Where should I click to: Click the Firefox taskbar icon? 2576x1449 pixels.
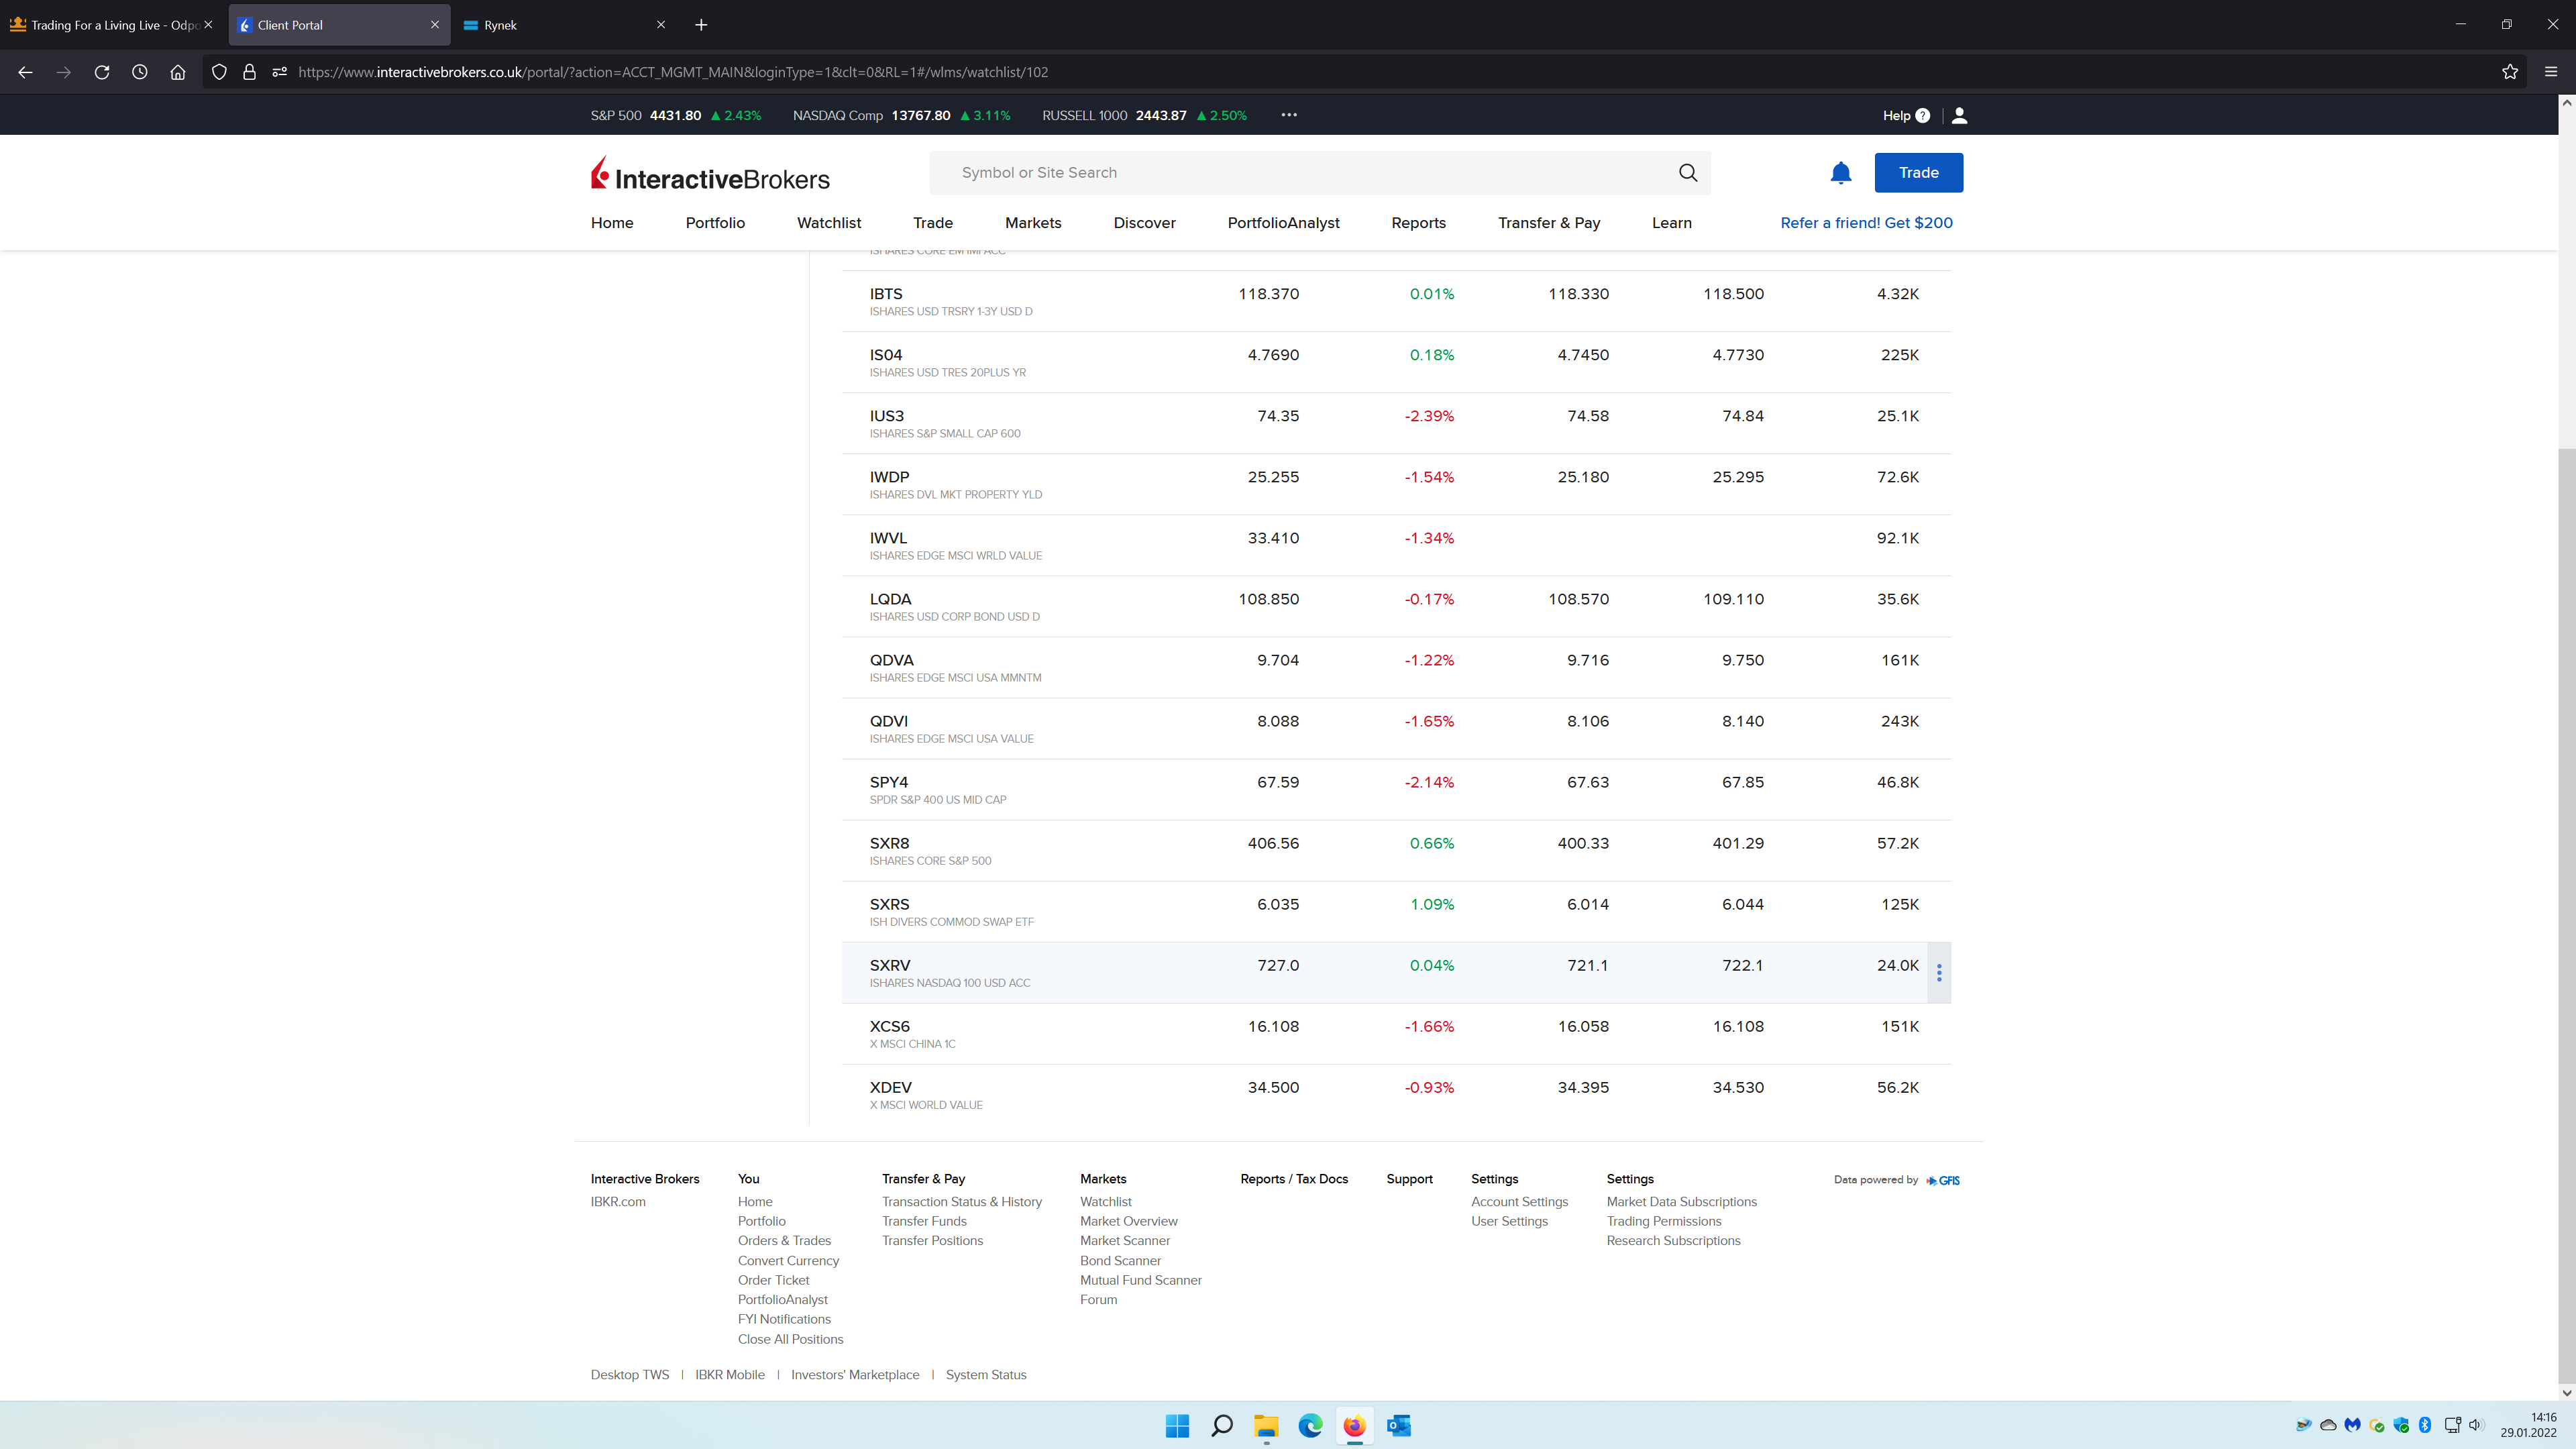(x=1354, y=1426)
